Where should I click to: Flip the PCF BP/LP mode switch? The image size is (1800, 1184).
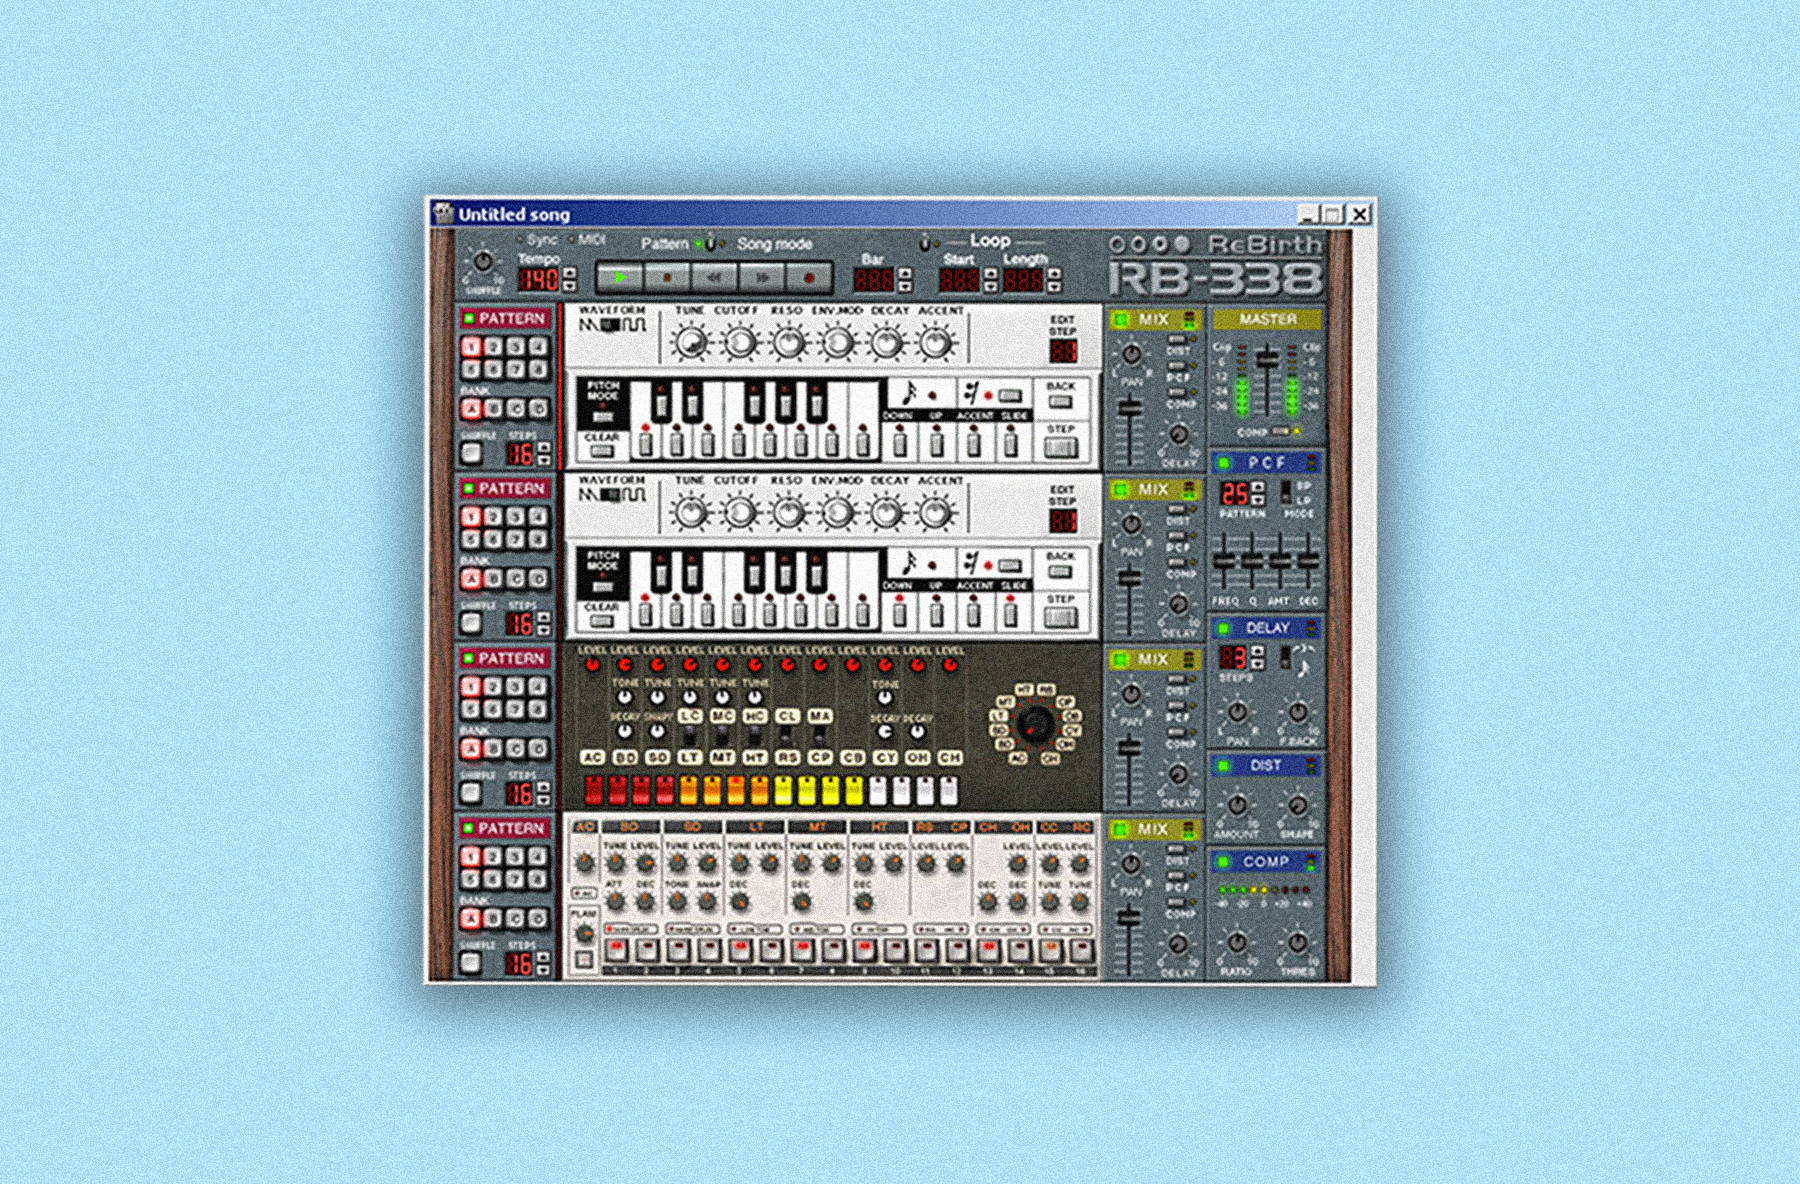[1287, 492]
